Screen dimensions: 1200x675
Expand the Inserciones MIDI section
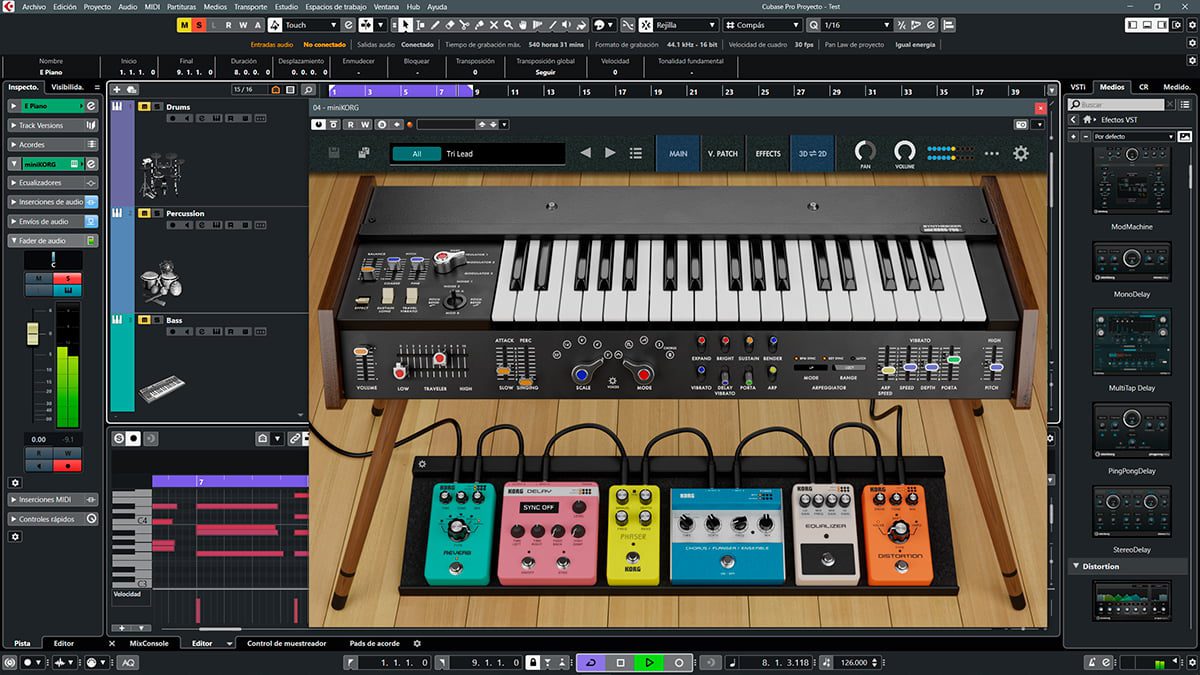[x=53, y=499]
